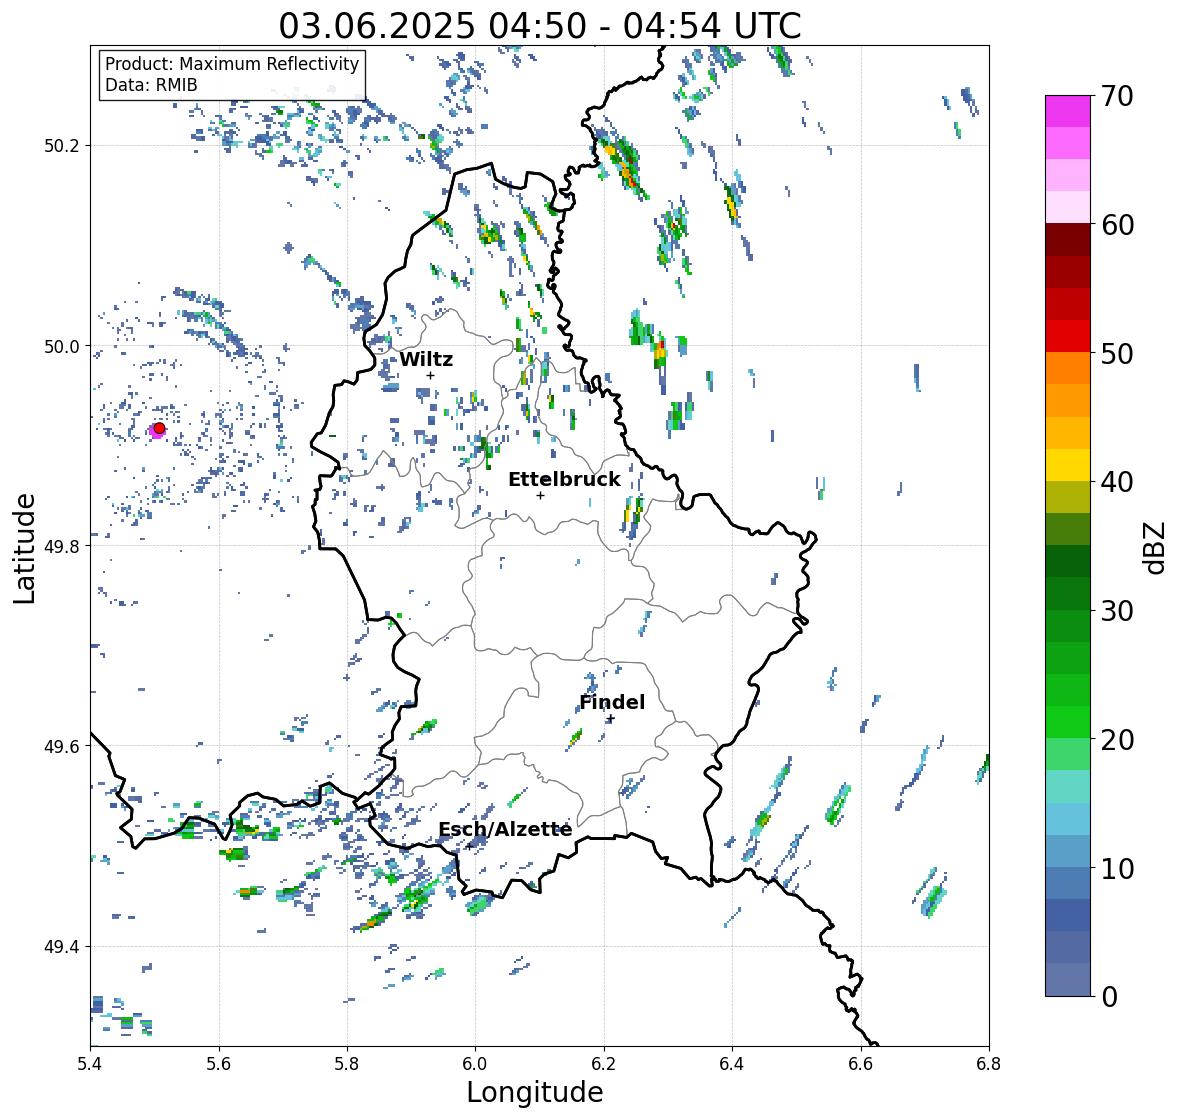1179x1117 pixels.
Task: Click the longitude tick label 6.0
Action: coord(475,1063)
